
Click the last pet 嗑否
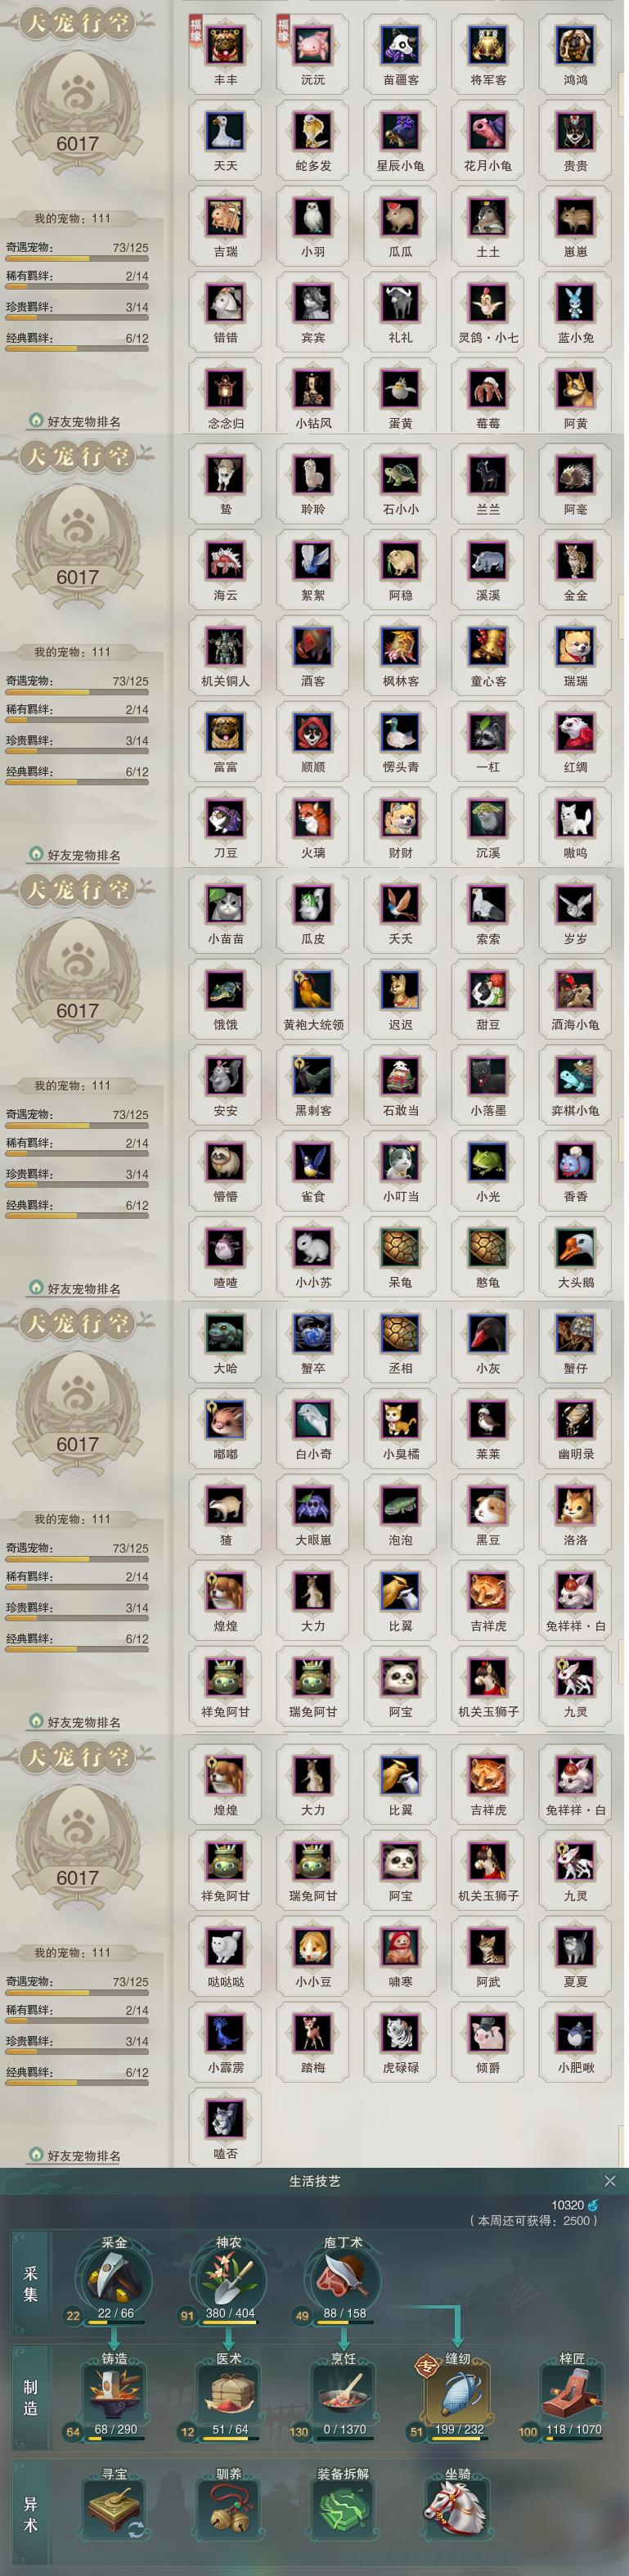(x=225, y=2127)
